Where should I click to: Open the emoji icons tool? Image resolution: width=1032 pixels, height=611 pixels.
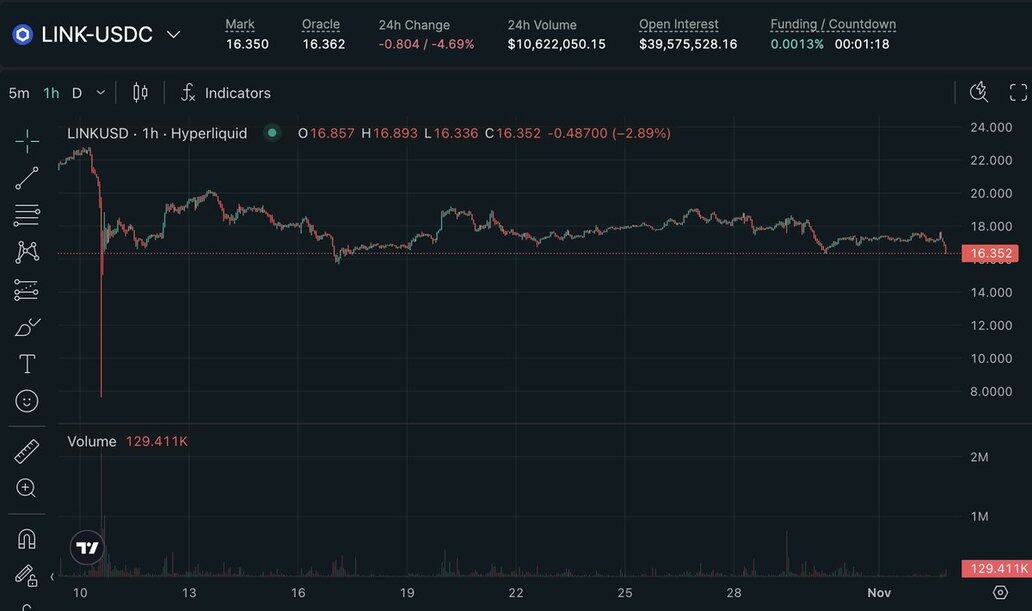coord(27,401)
